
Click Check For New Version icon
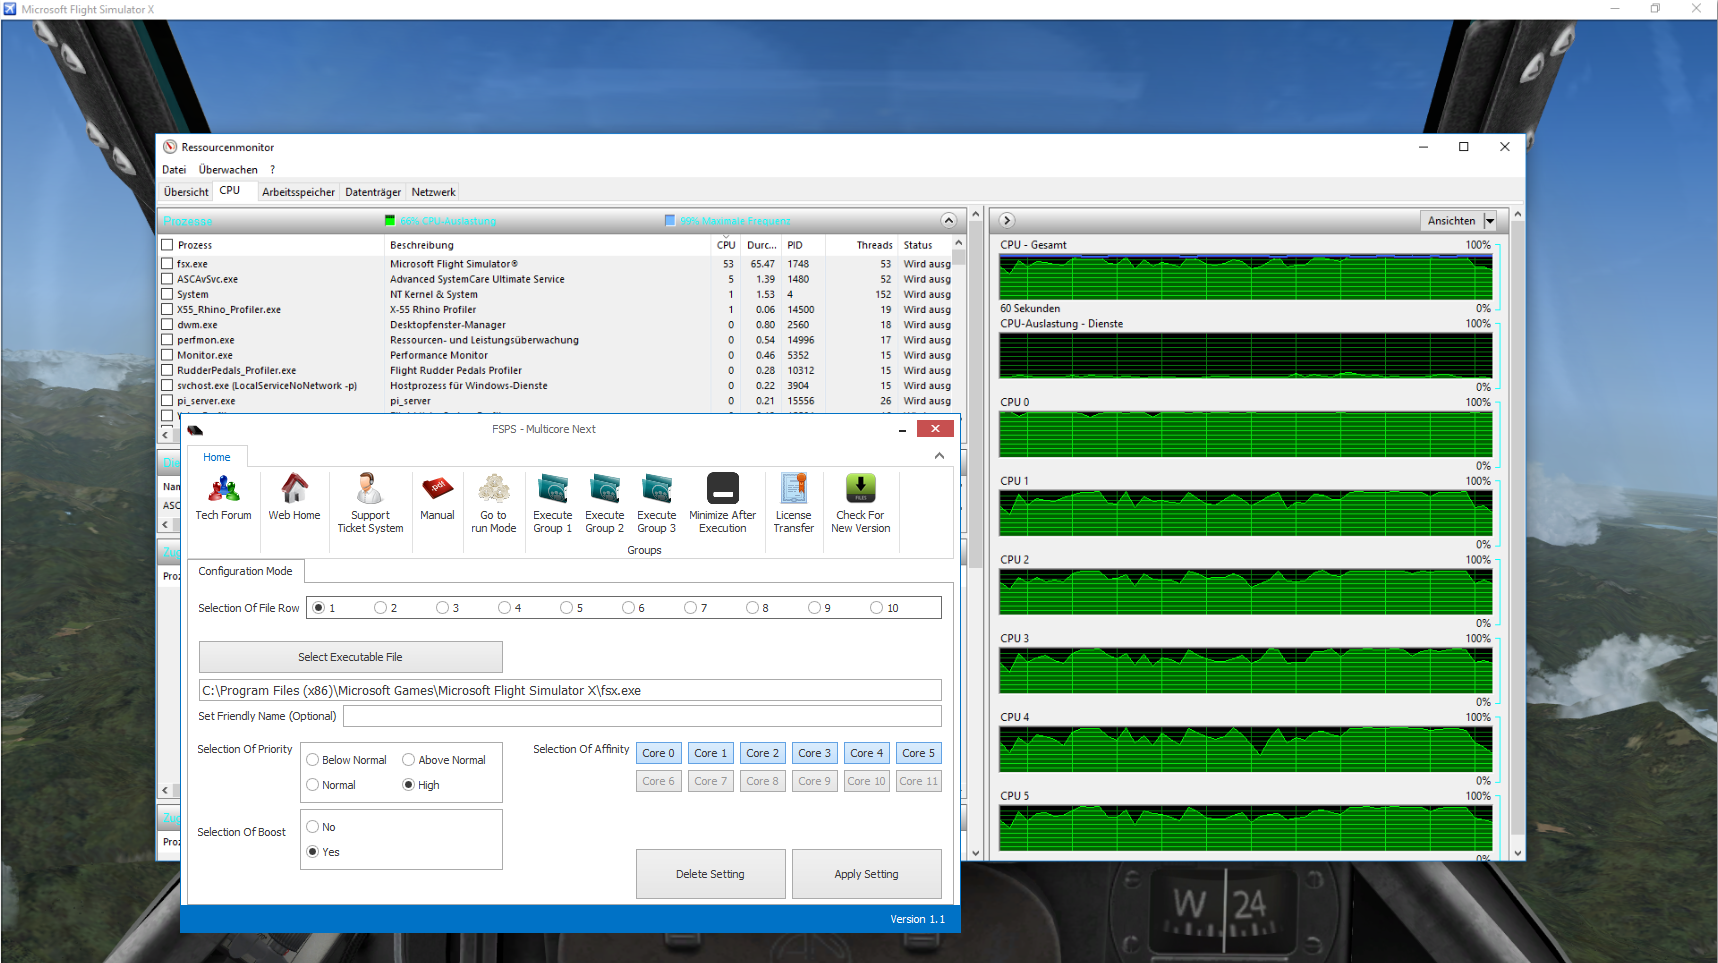[x=860, y=489]
